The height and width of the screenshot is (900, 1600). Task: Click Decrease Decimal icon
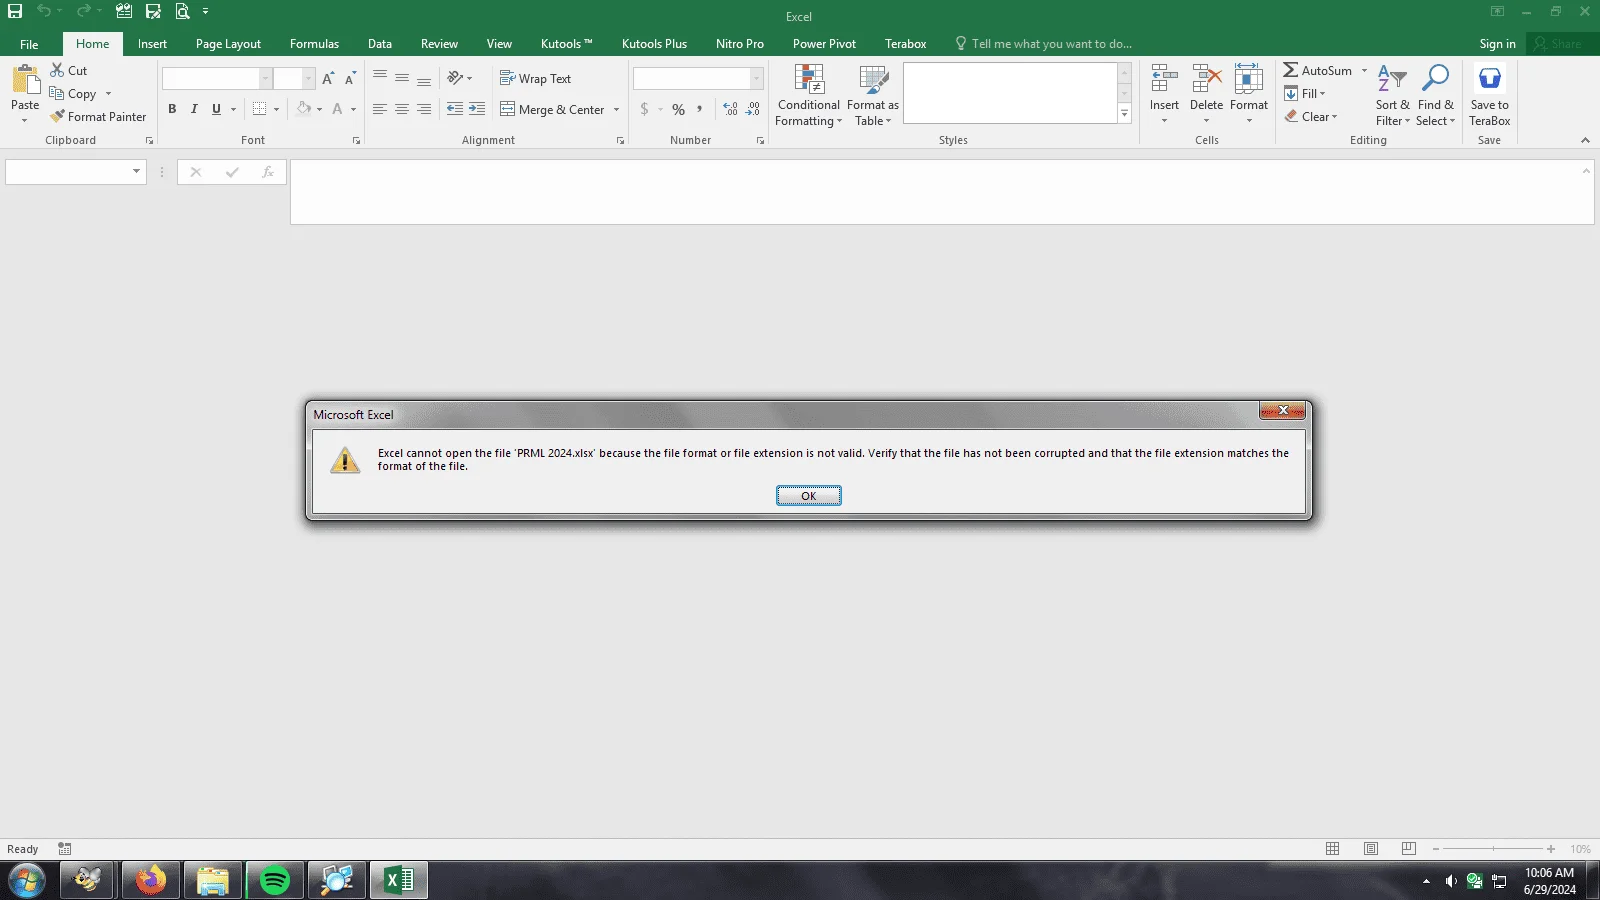pos(753,109)
